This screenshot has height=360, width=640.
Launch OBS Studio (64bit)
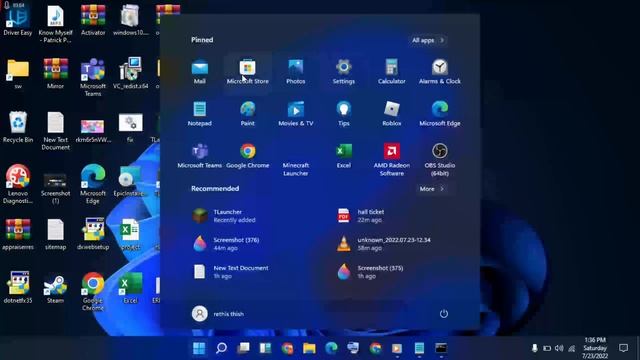440,160
